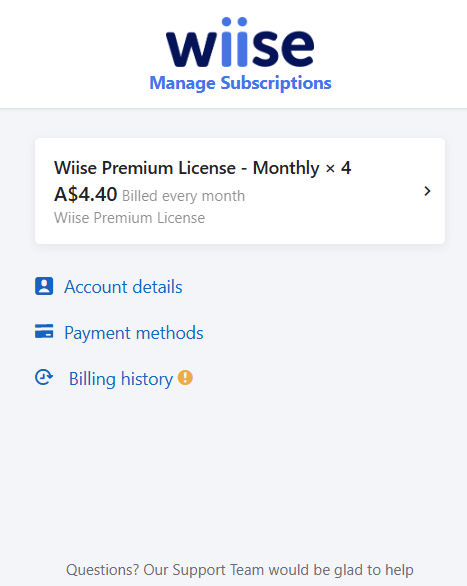Expand subscription using the right chevron arrow

[x=427, y=191]
